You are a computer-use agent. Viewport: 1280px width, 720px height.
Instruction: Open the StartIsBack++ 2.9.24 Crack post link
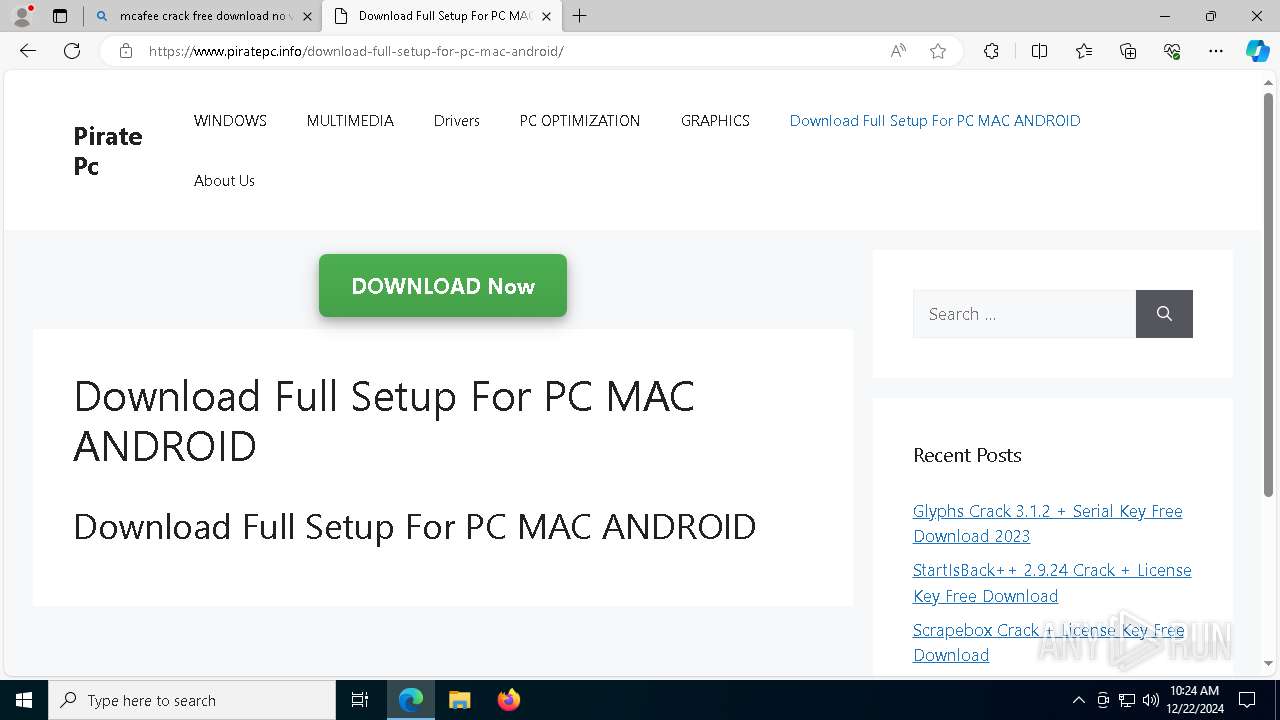[x=1052, y=583]
